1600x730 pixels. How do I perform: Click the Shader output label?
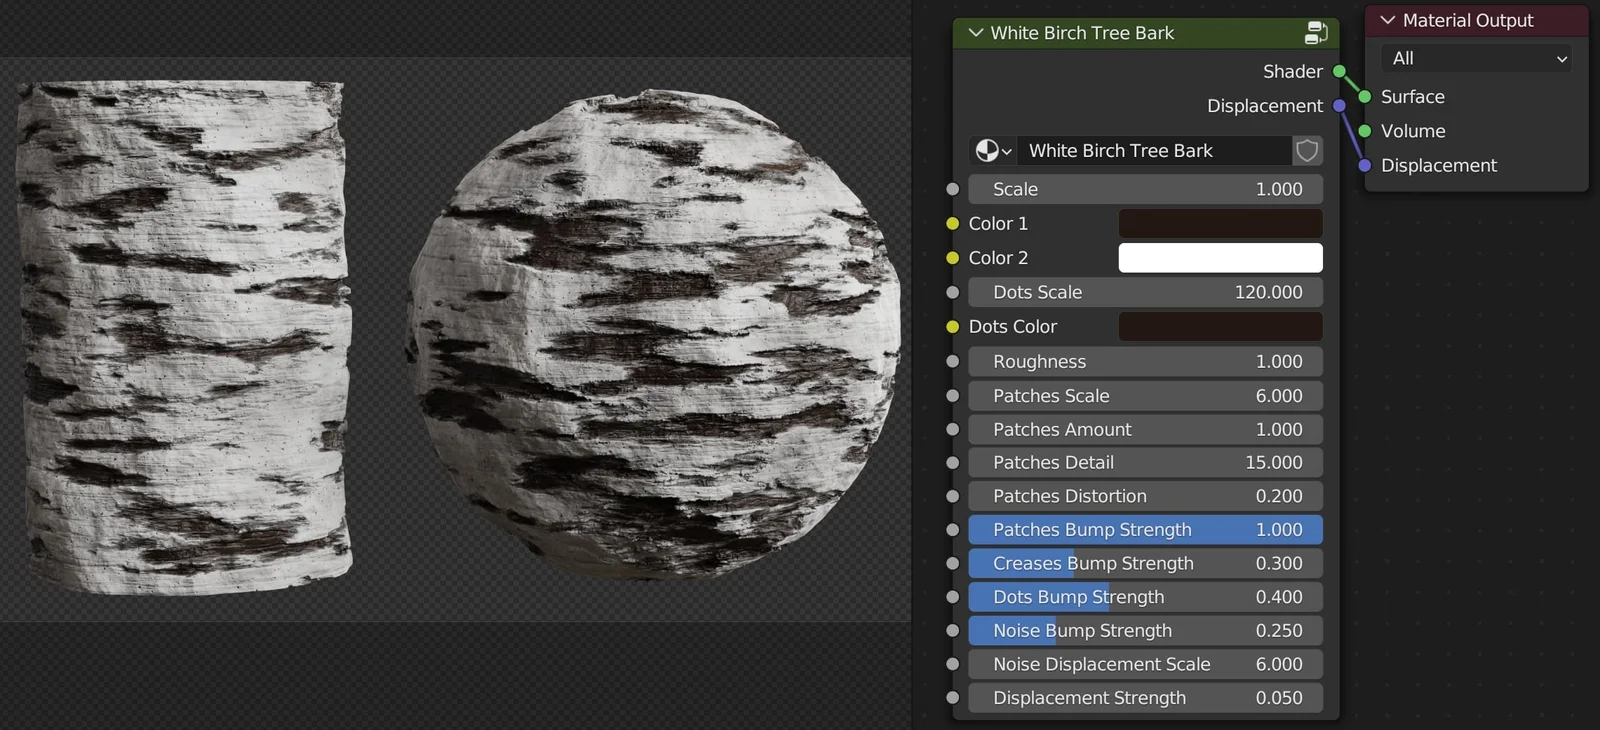[x=1292, y=72]
